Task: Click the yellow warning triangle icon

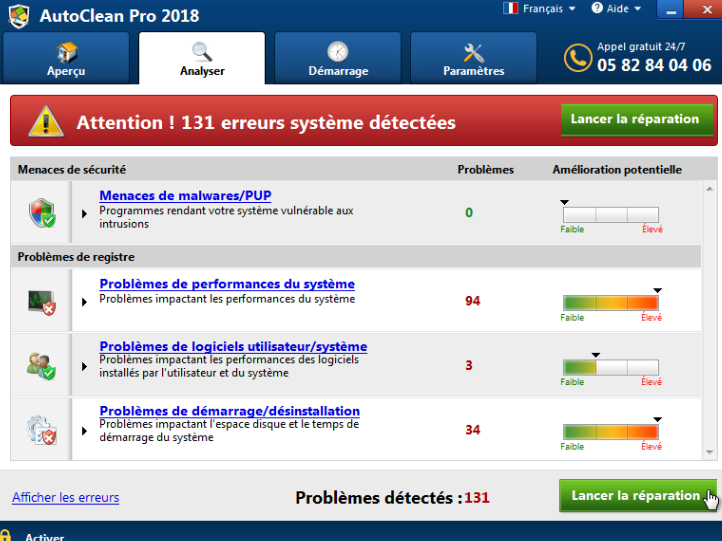Action: (x=46, y=122)
